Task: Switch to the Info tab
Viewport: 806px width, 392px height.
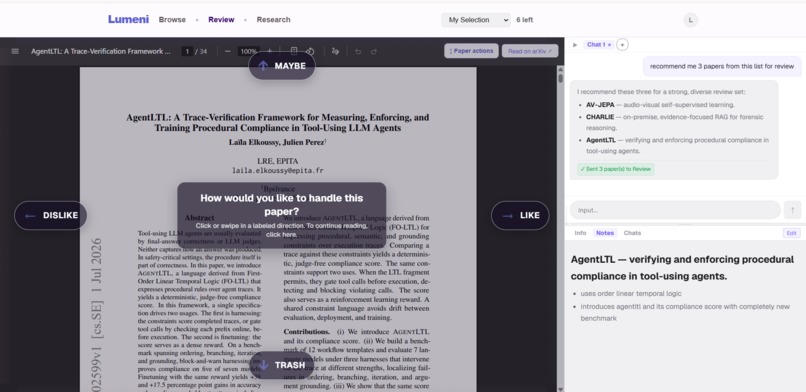Action: [580, 233]
